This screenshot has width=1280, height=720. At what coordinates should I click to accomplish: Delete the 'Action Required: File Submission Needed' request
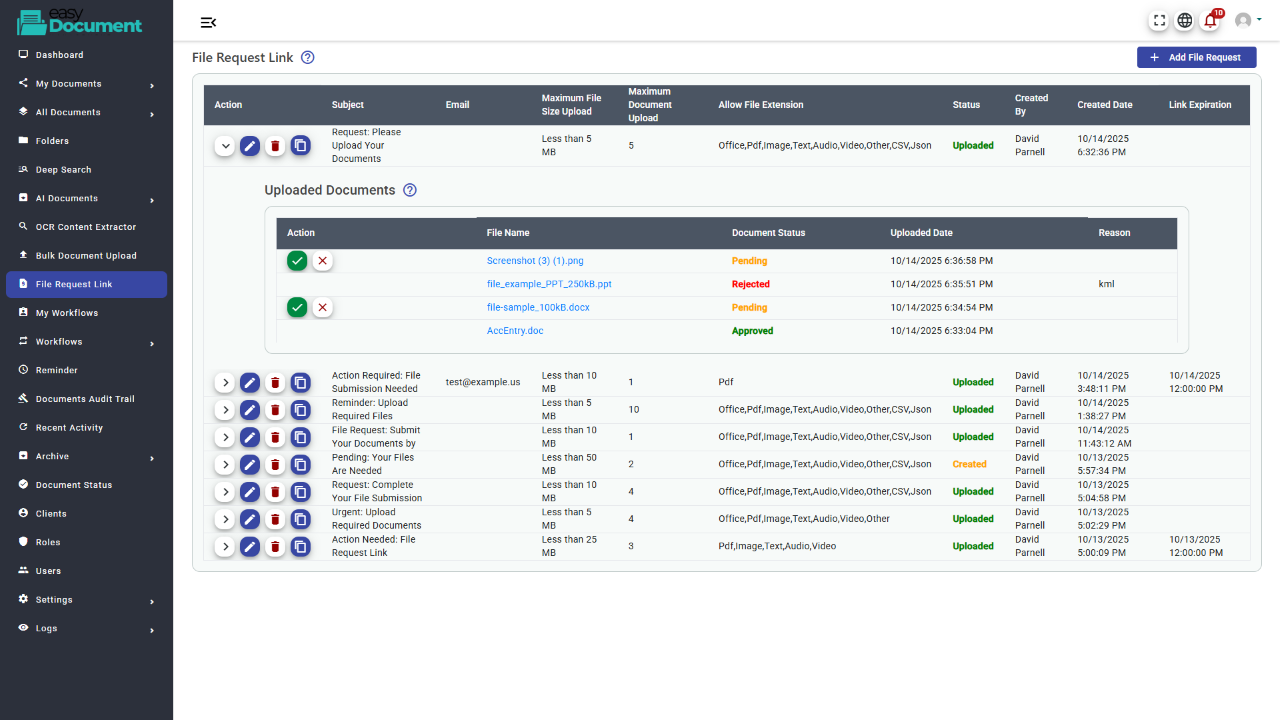(275, 383)
